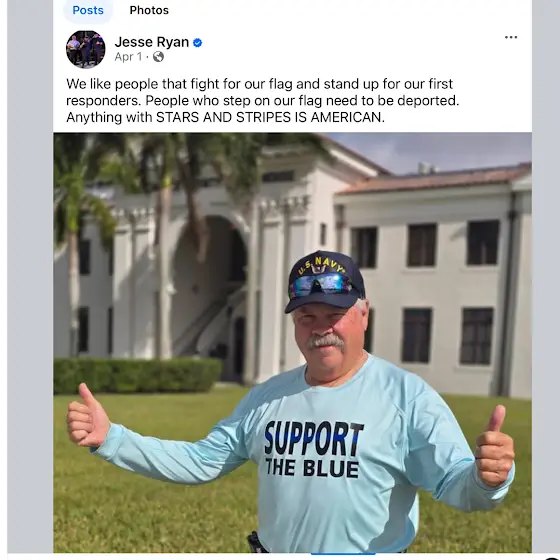Click the post text about the flag
The height and width of the screenshot is (560, 560).
point(262,100)
